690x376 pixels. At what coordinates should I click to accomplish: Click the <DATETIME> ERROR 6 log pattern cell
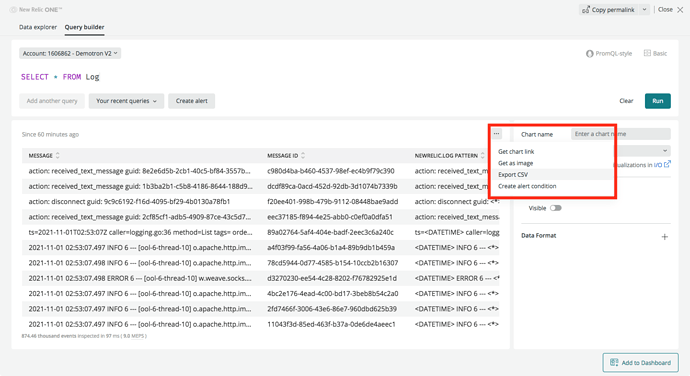pyautogui.click(x=457, y=278)
